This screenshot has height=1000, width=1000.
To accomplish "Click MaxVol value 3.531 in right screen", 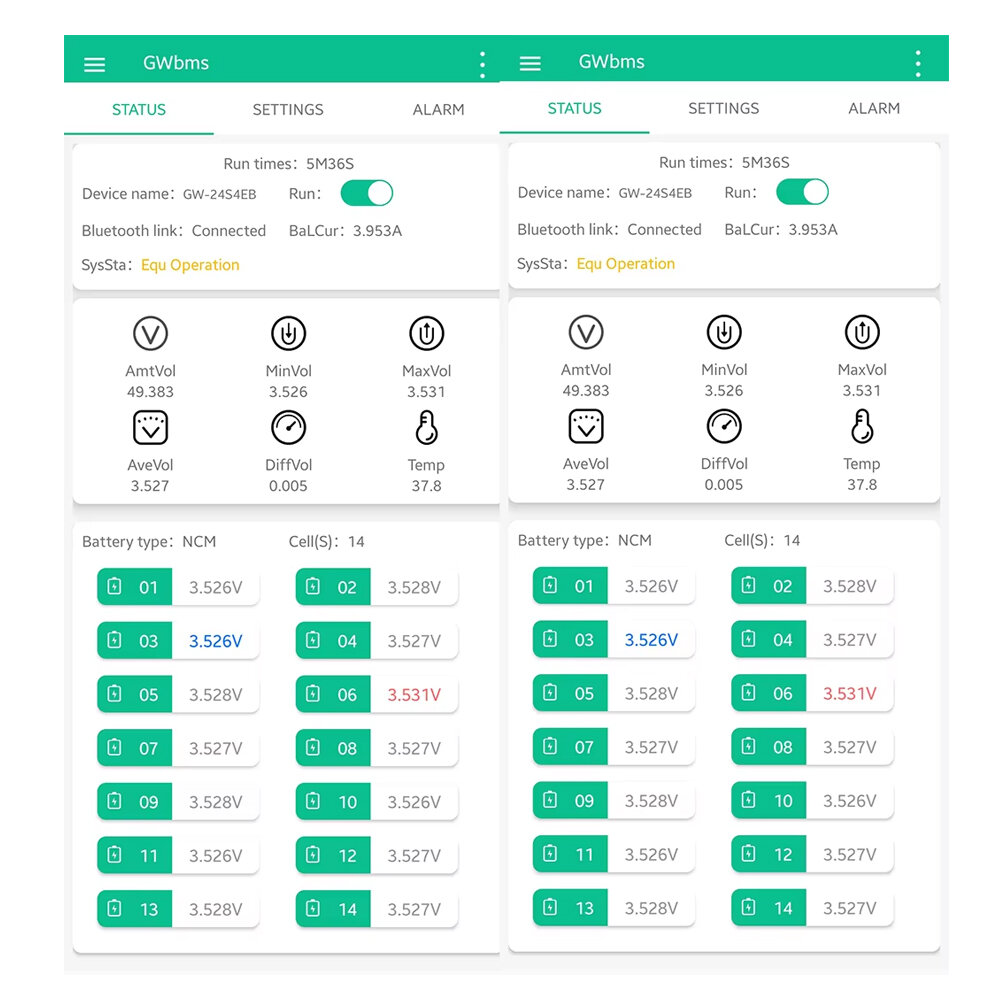I will tap(862, 390).
